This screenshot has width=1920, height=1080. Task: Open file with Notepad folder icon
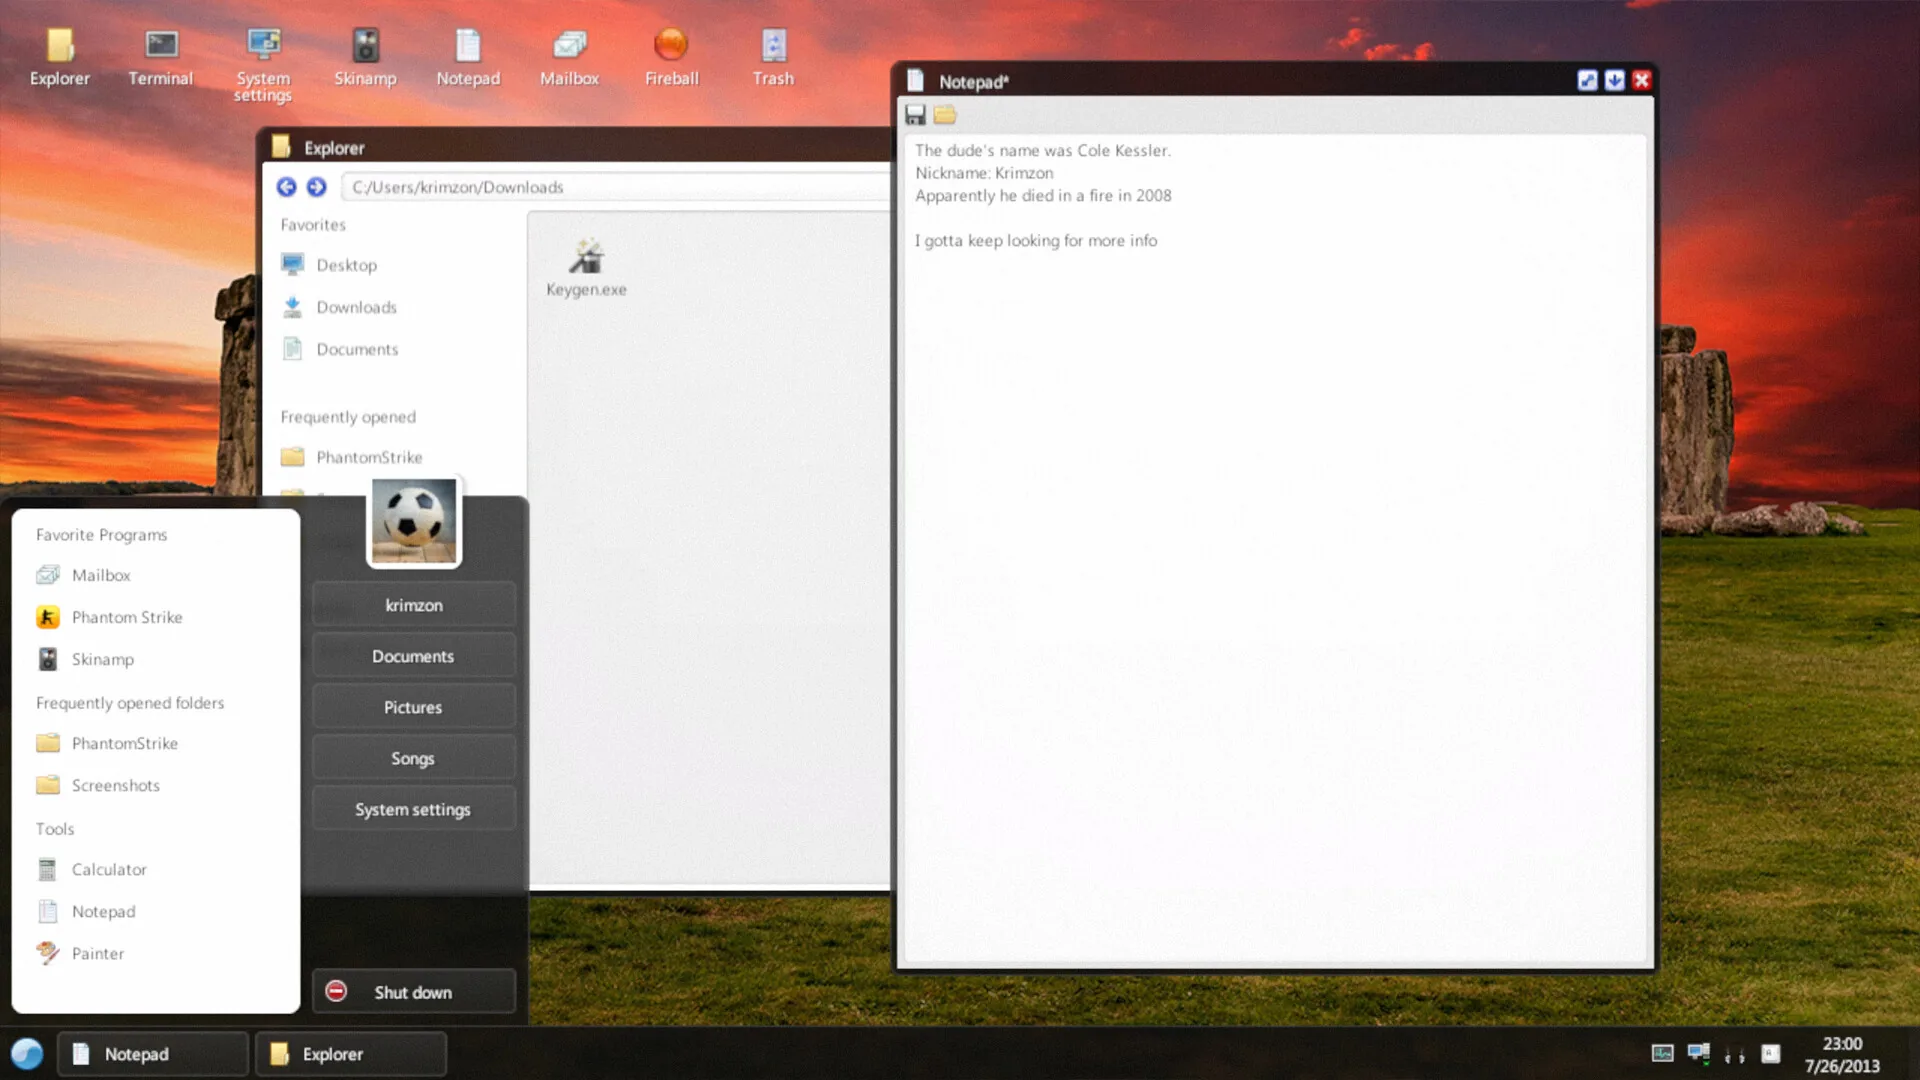[945, 115]
